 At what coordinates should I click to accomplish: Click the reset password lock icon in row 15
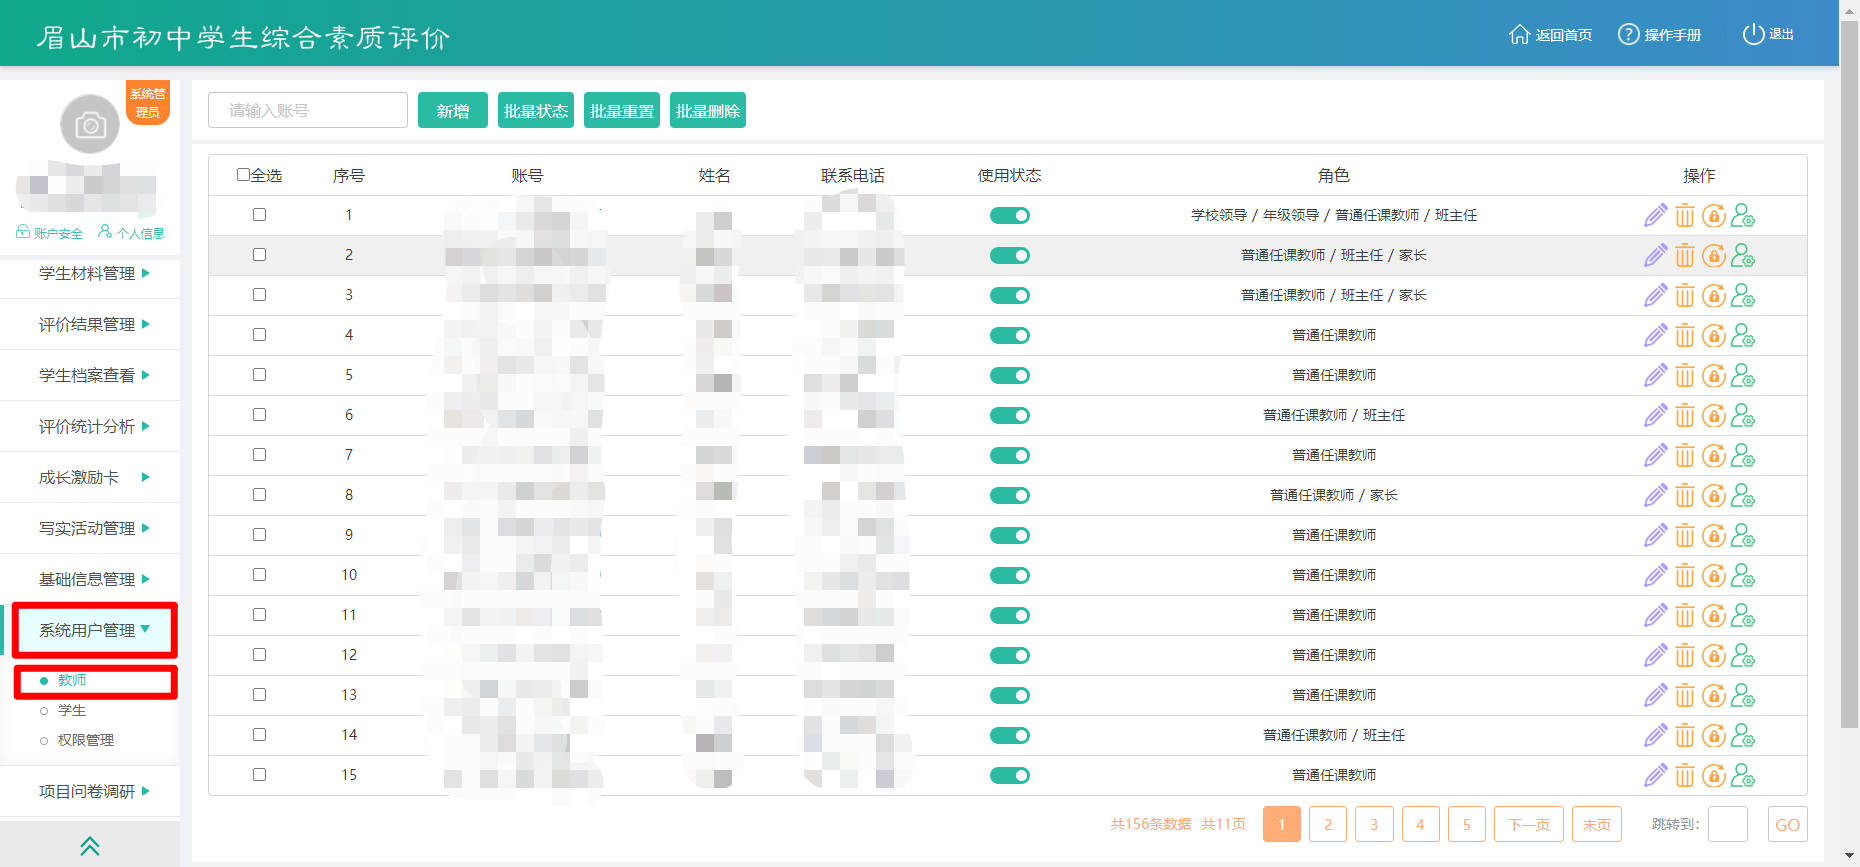pos(1714,775)
